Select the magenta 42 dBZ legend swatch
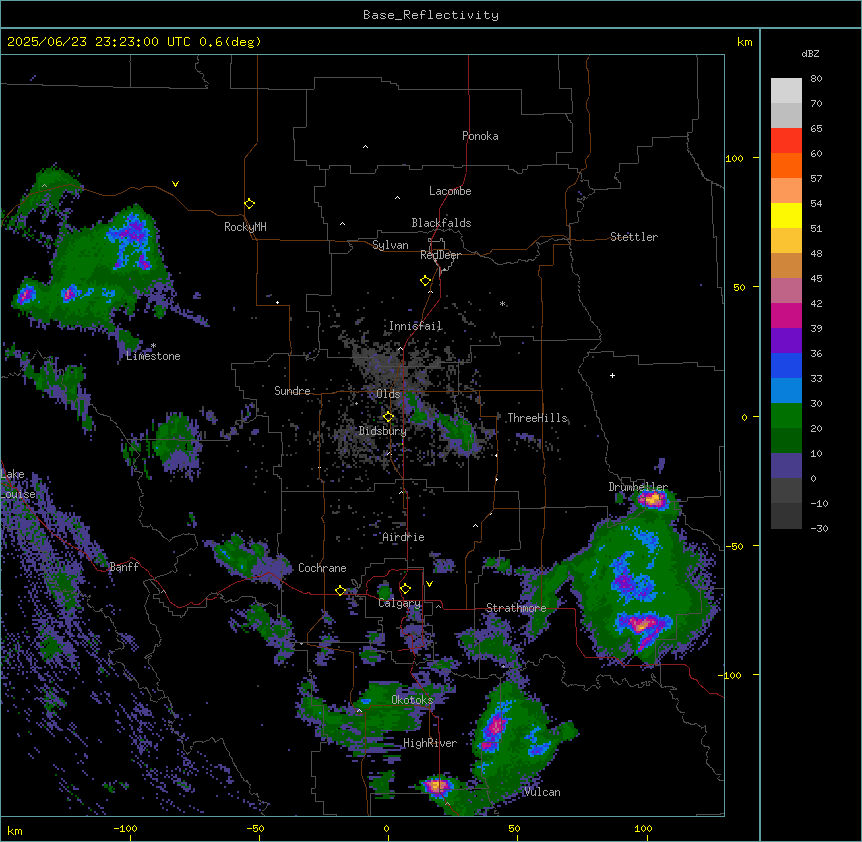This screenshot has height=842, width=862. pos(786,315)
